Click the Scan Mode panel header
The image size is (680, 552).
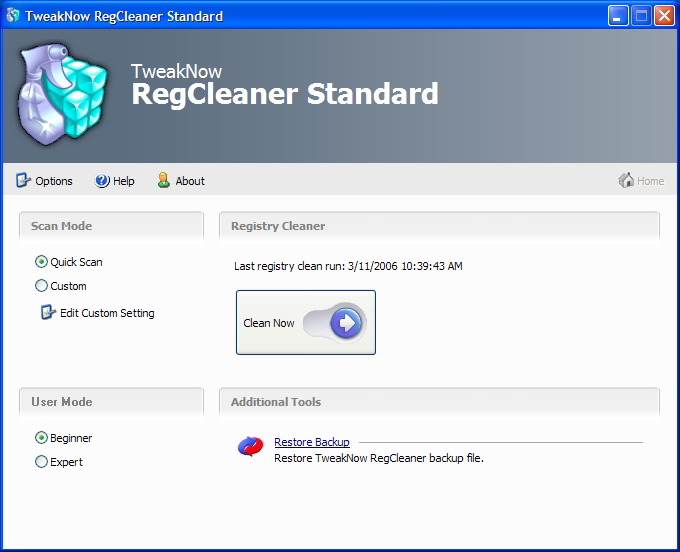coord(111,226)
